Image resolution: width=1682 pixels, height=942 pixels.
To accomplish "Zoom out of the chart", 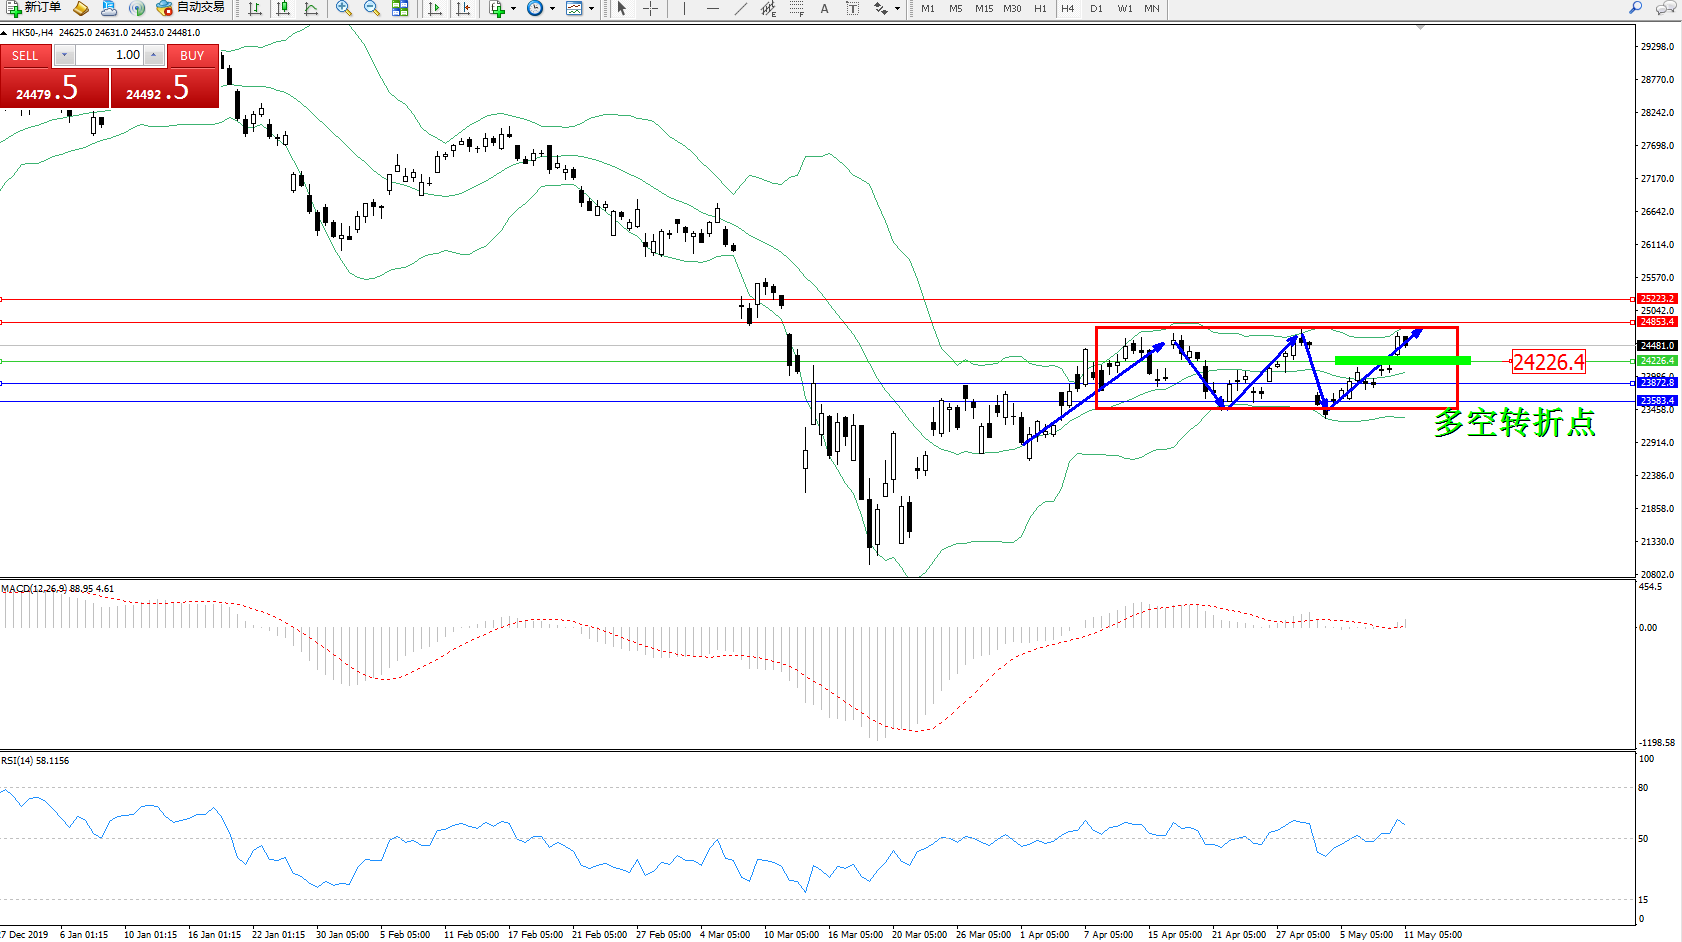I will coord(372,9).
